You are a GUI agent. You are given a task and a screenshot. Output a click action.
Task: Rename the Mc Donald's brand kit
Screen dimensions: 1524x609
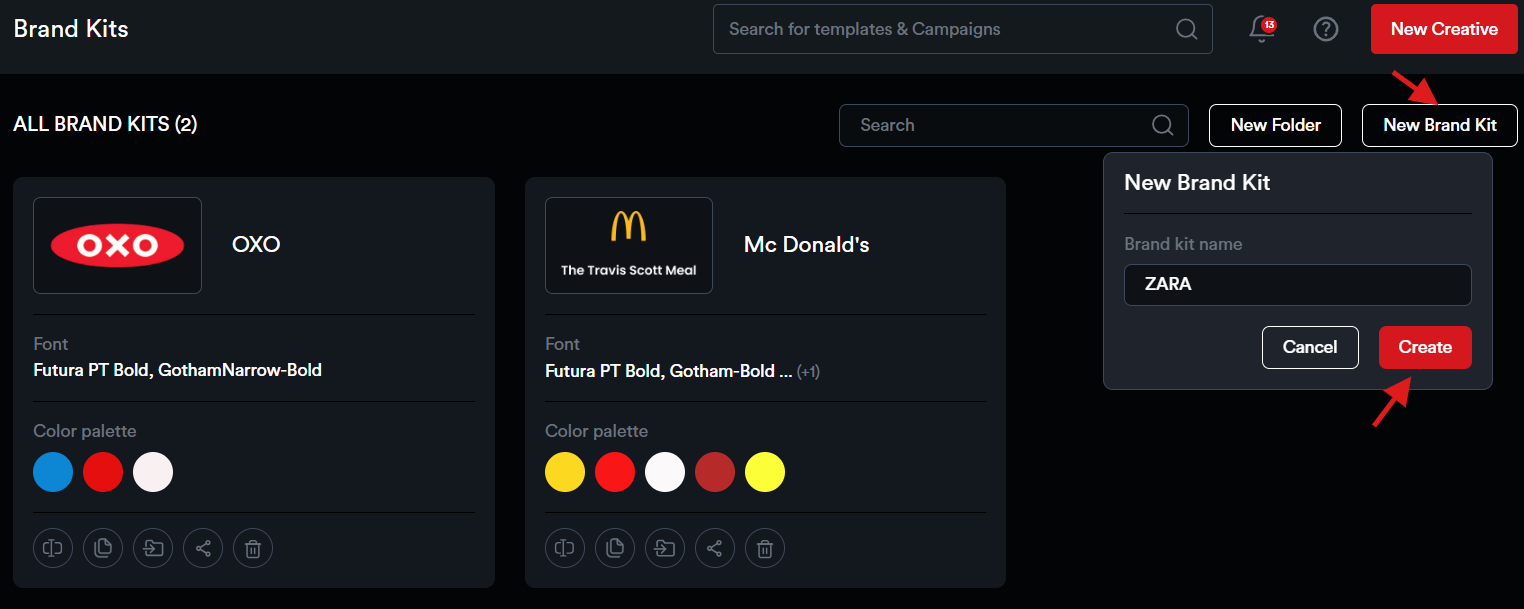[565, 548]
